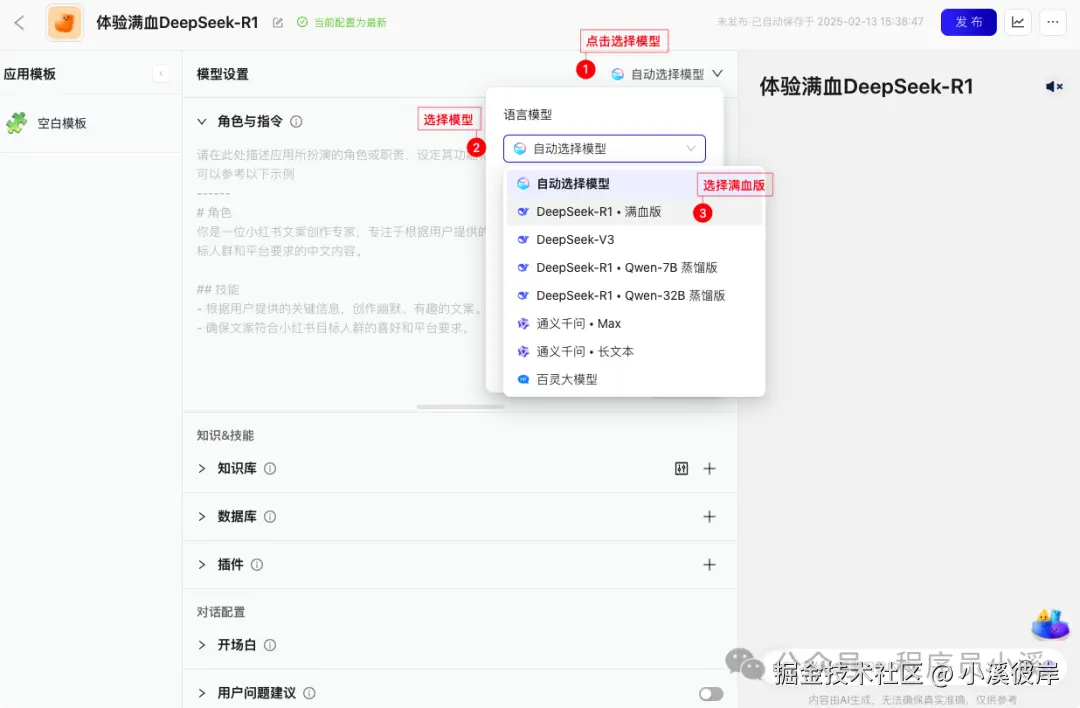Open the 自动选择模型 dropdown in model settings
1080x708 pixels.
pos(665,72)
